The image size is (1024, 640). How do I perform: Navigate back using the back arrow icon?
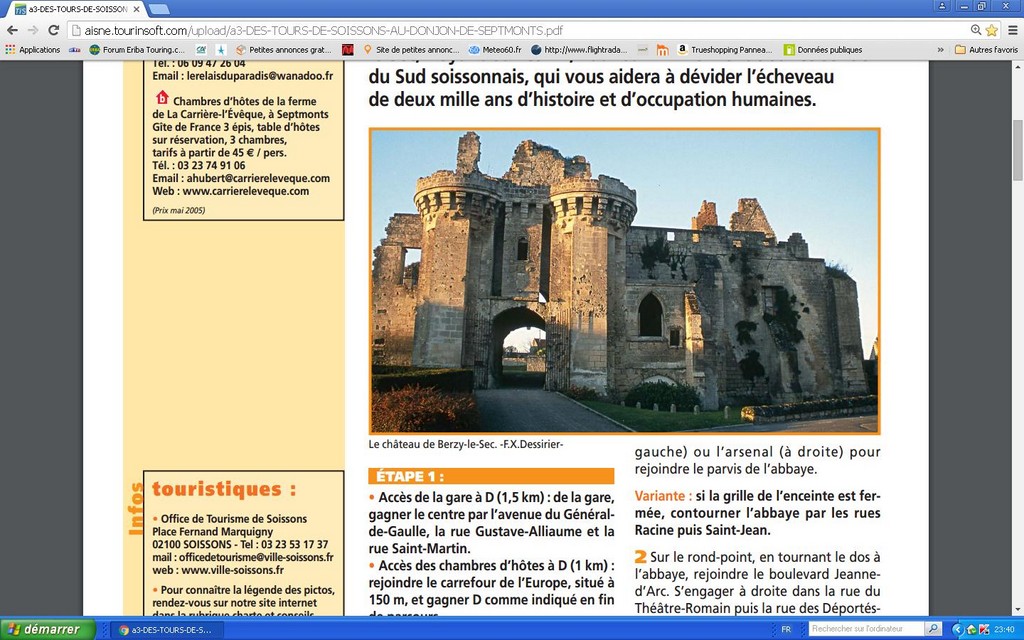10,28
